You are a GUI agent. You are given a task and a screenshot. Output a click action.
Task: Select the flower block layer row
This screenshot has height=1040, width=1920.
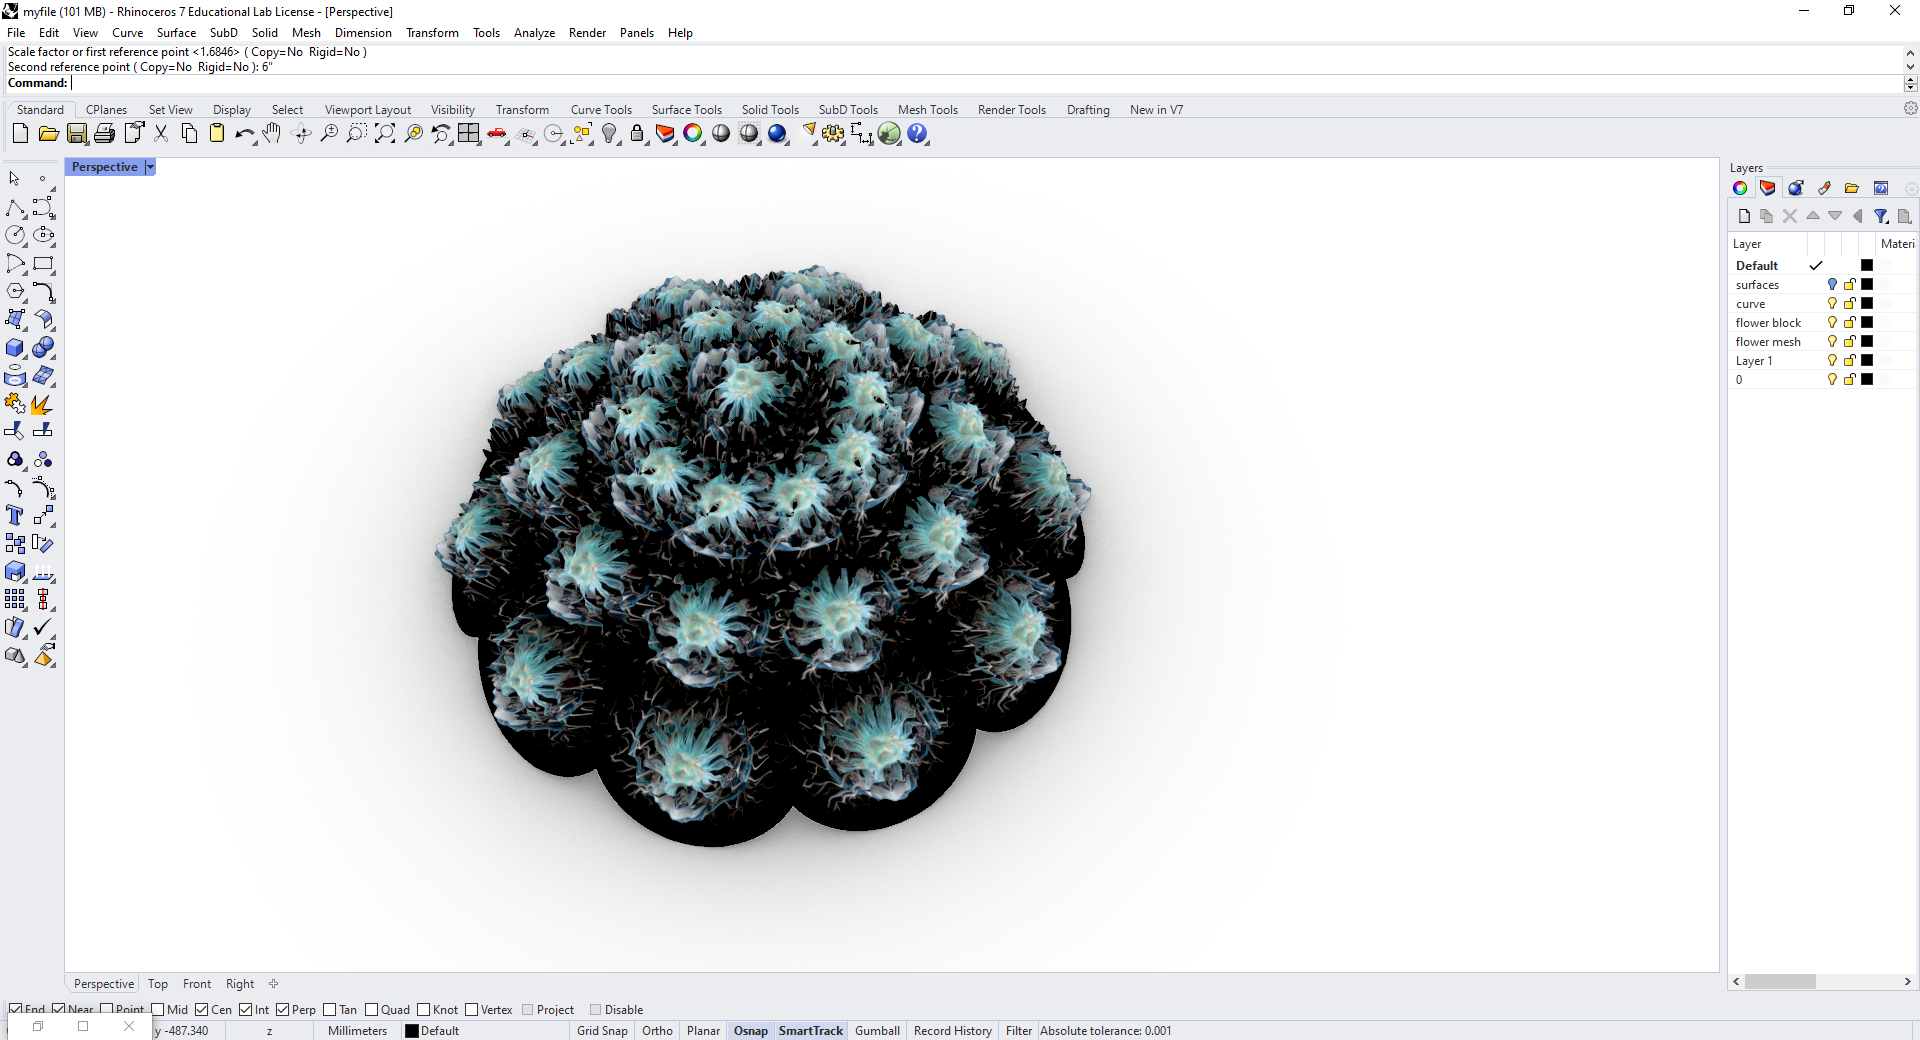tap(1822, 323)
